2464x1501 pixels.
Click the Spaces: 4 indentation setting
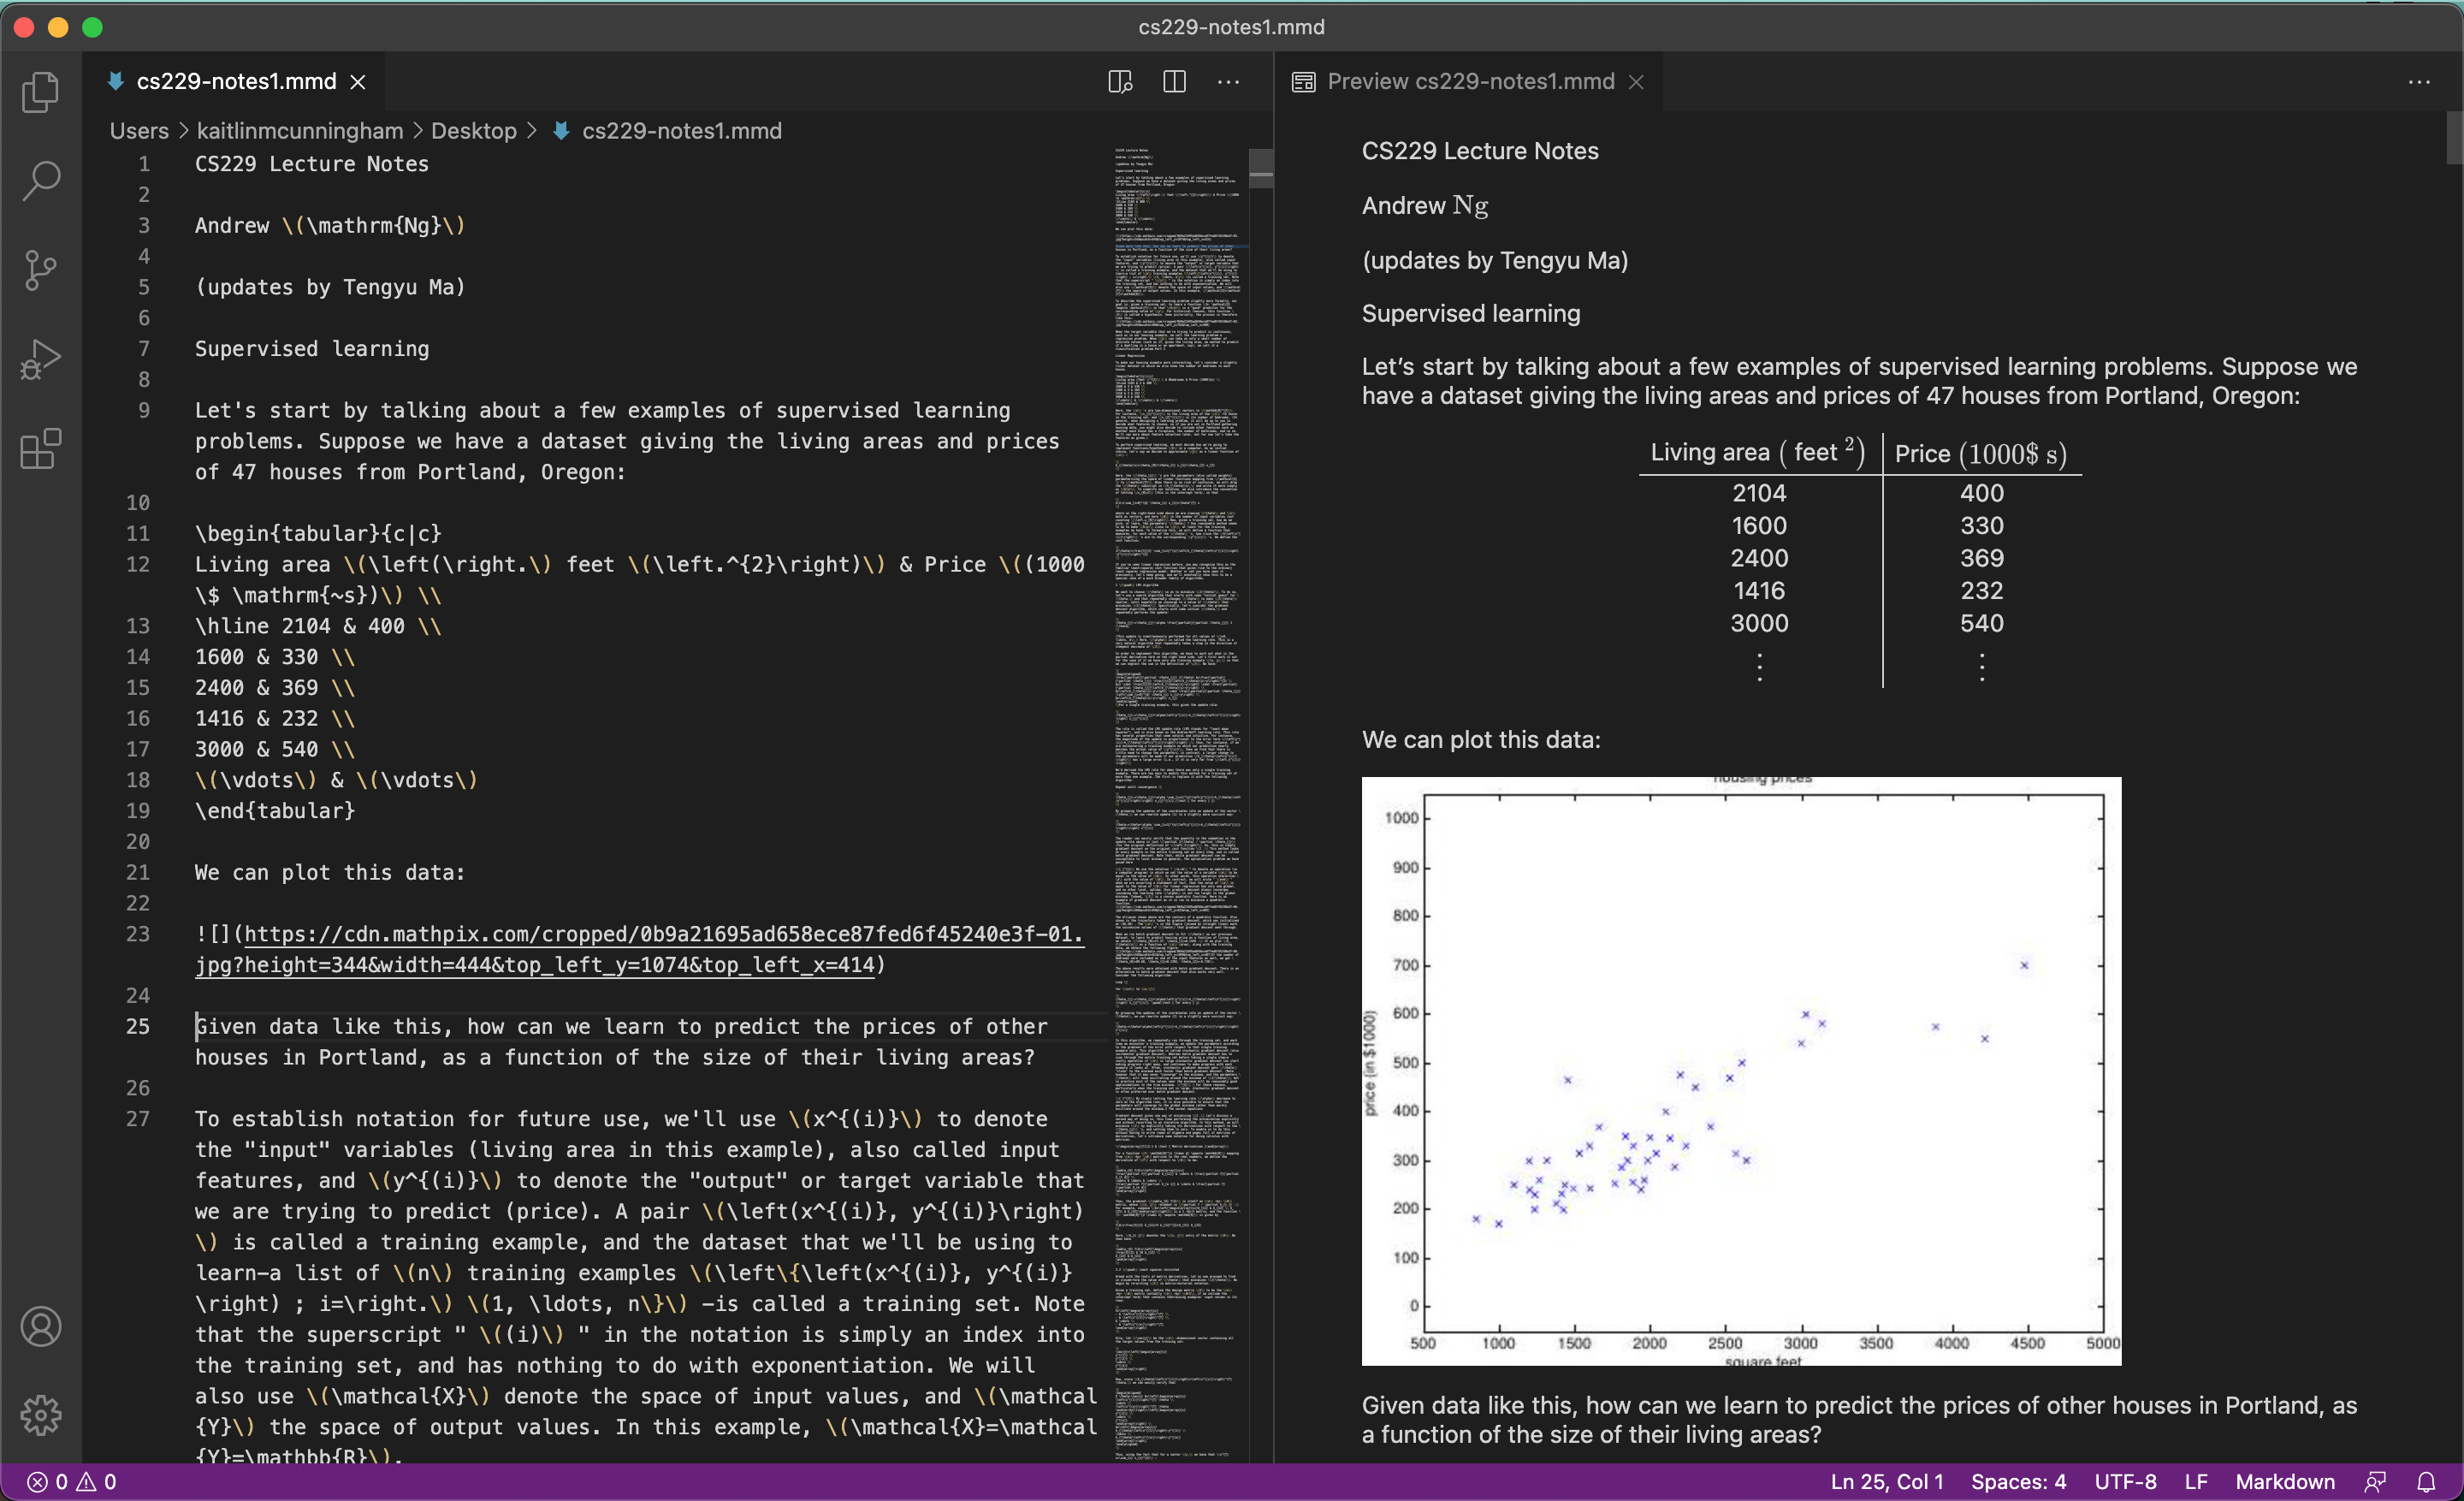coord(2017,1481)
